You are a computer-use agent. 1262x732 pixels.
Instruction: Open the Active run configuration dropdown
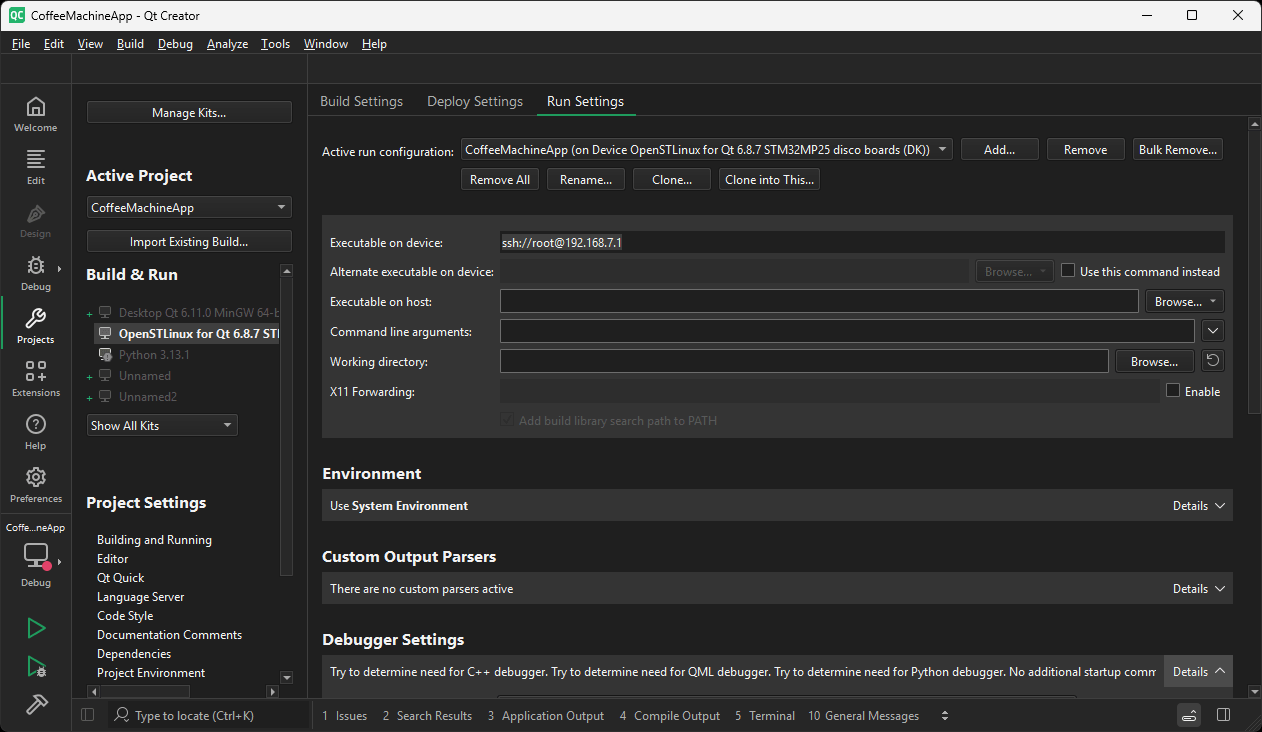tap(941, 148)
